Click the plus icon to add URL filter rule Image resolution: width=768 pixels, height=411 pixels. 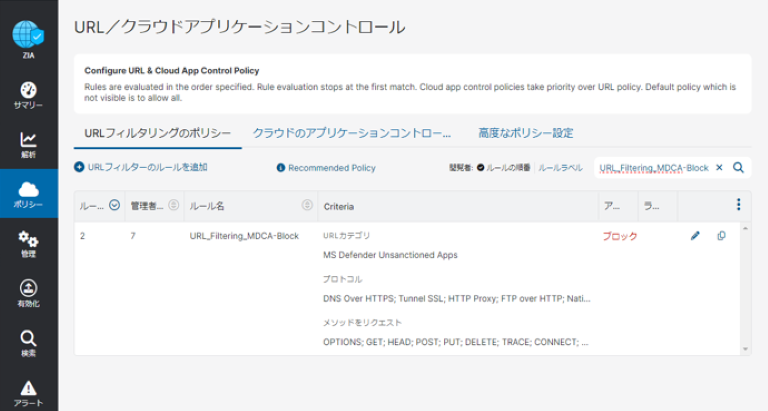(x=79, y=167)
